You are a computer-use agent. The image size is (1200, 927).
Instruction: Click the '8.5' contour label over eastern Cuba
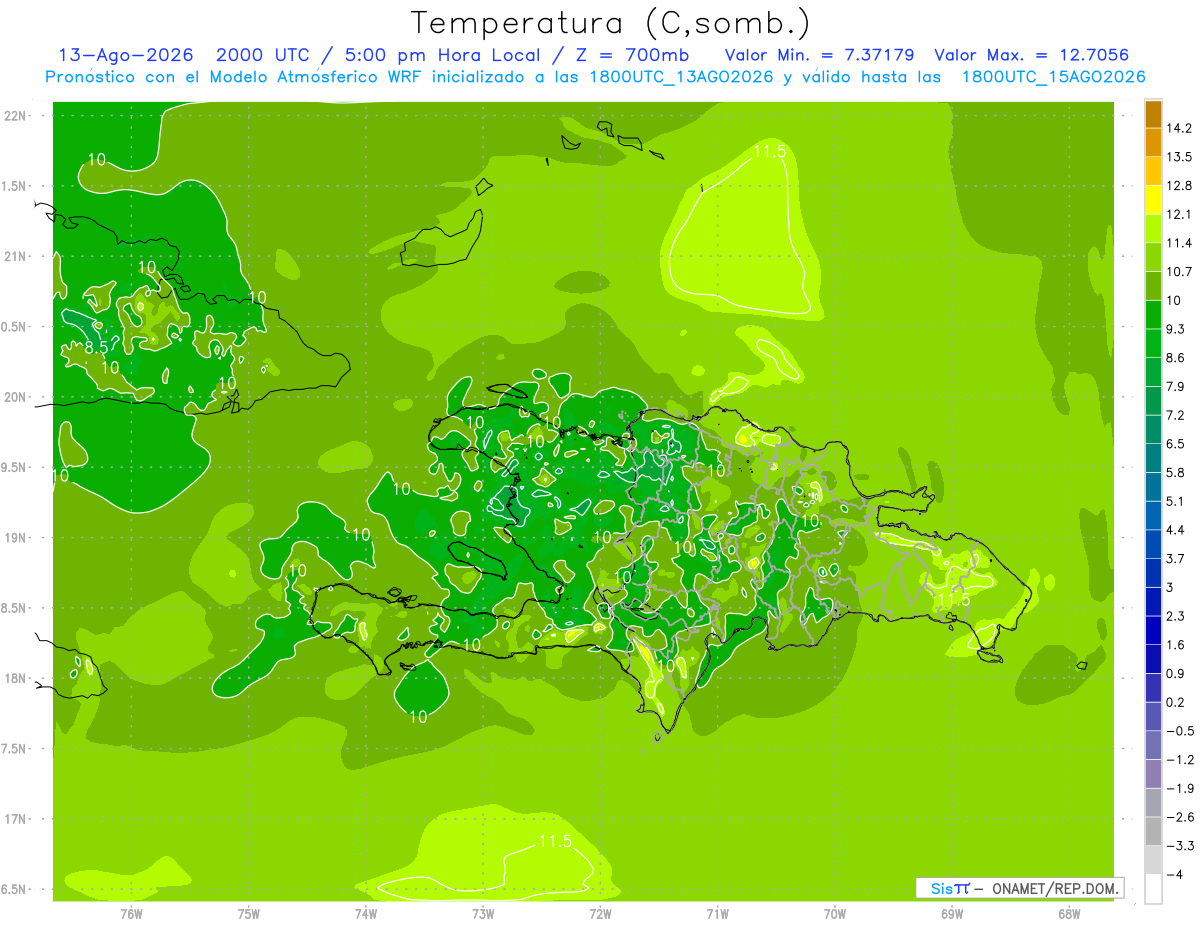tap(96, 347)
